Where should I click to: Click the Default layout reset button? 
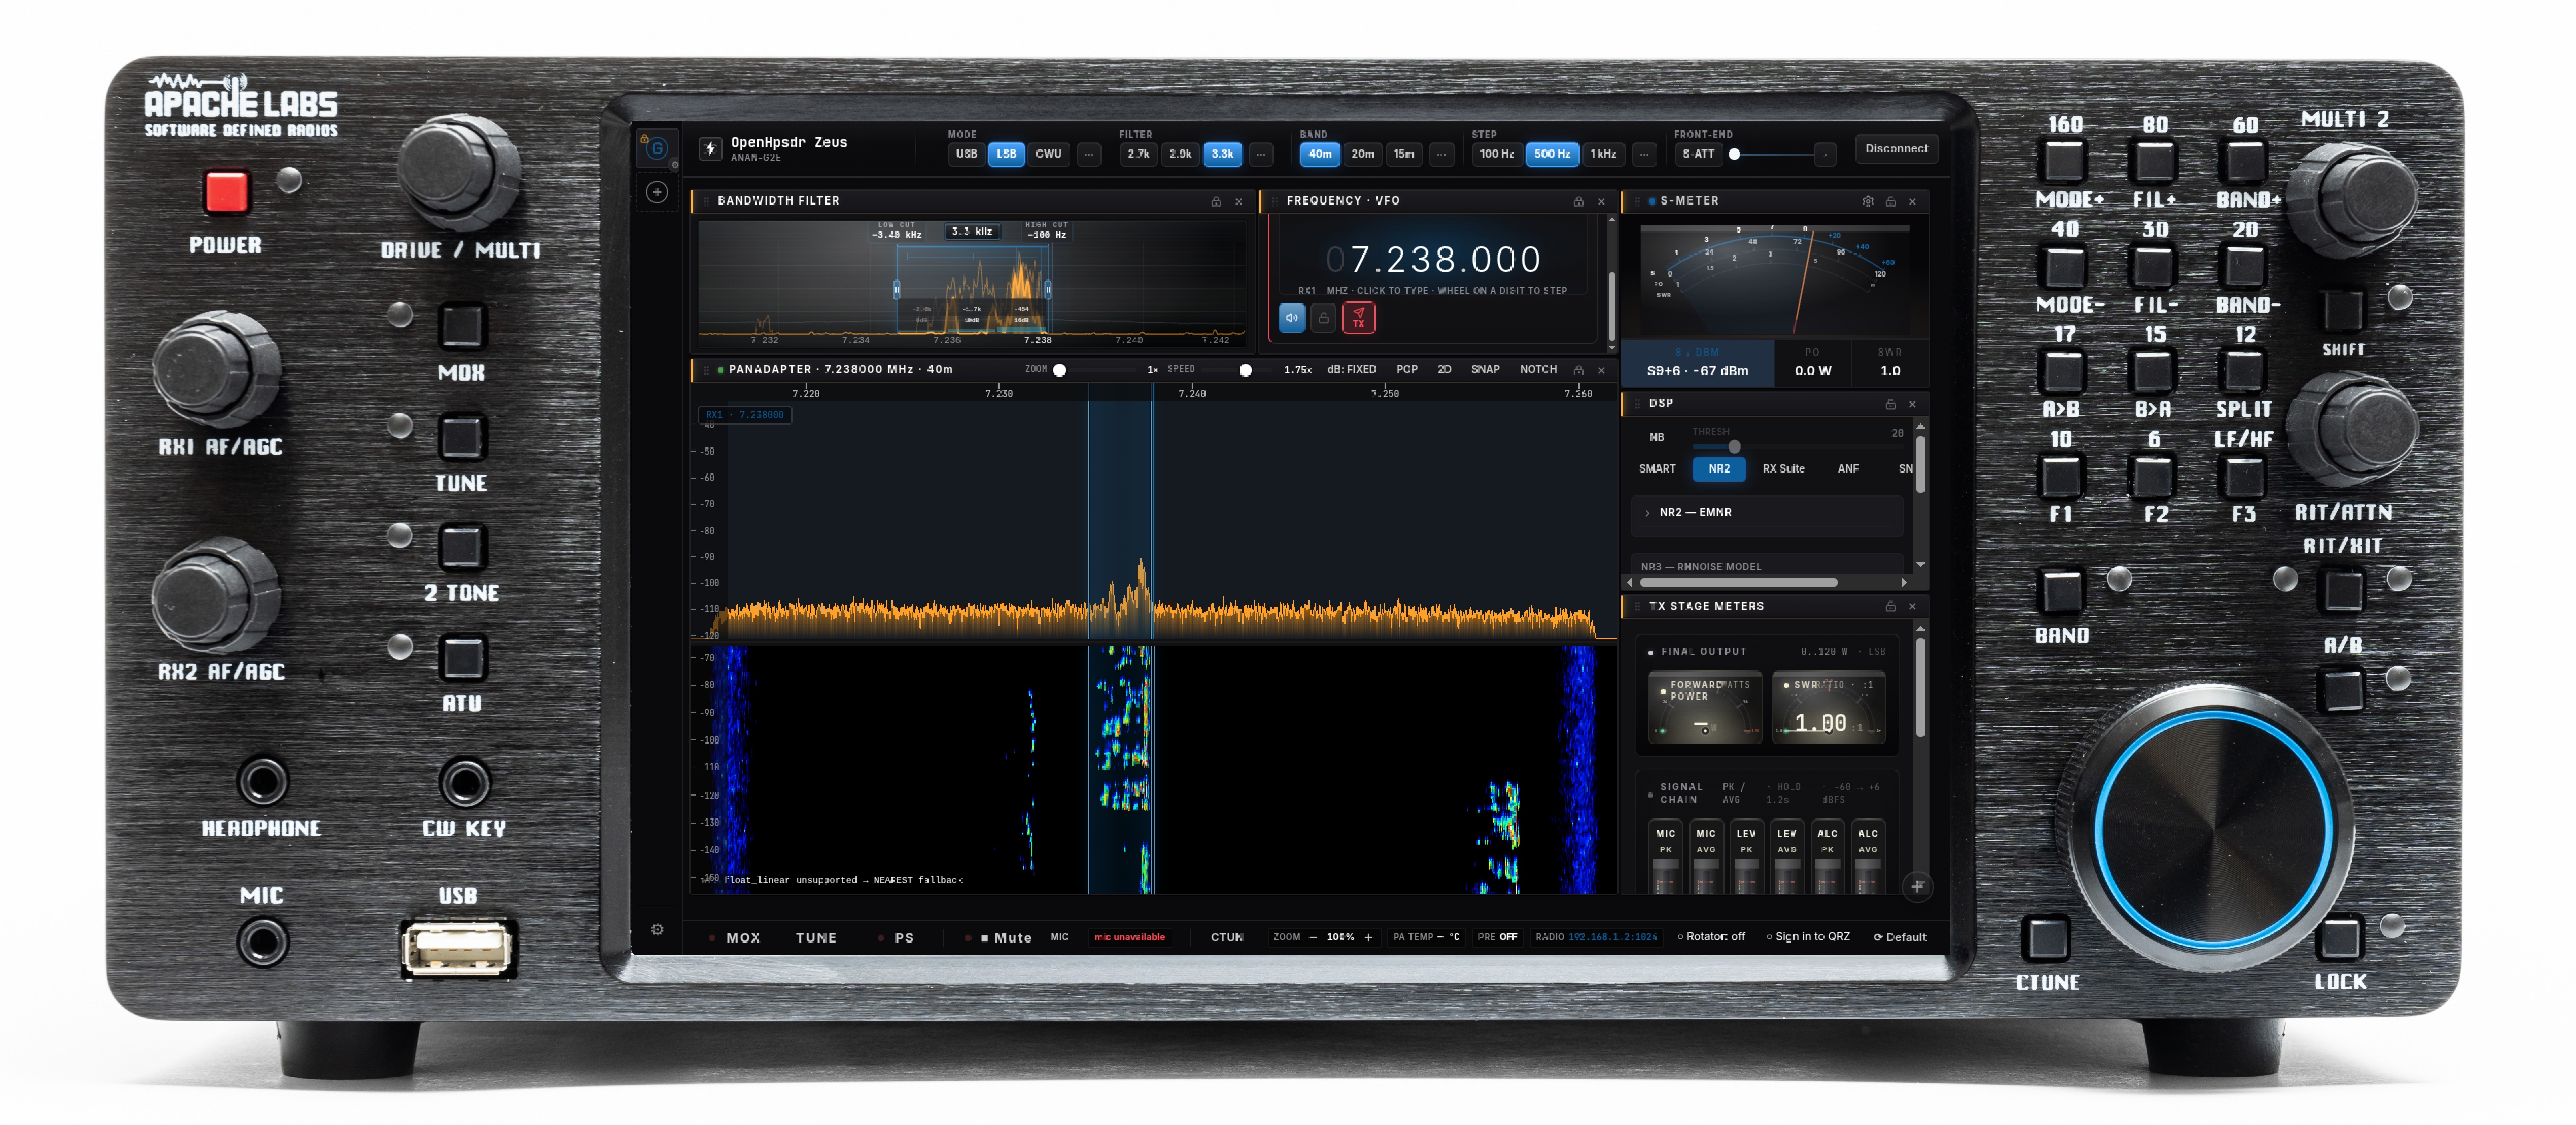[1899, 937]
